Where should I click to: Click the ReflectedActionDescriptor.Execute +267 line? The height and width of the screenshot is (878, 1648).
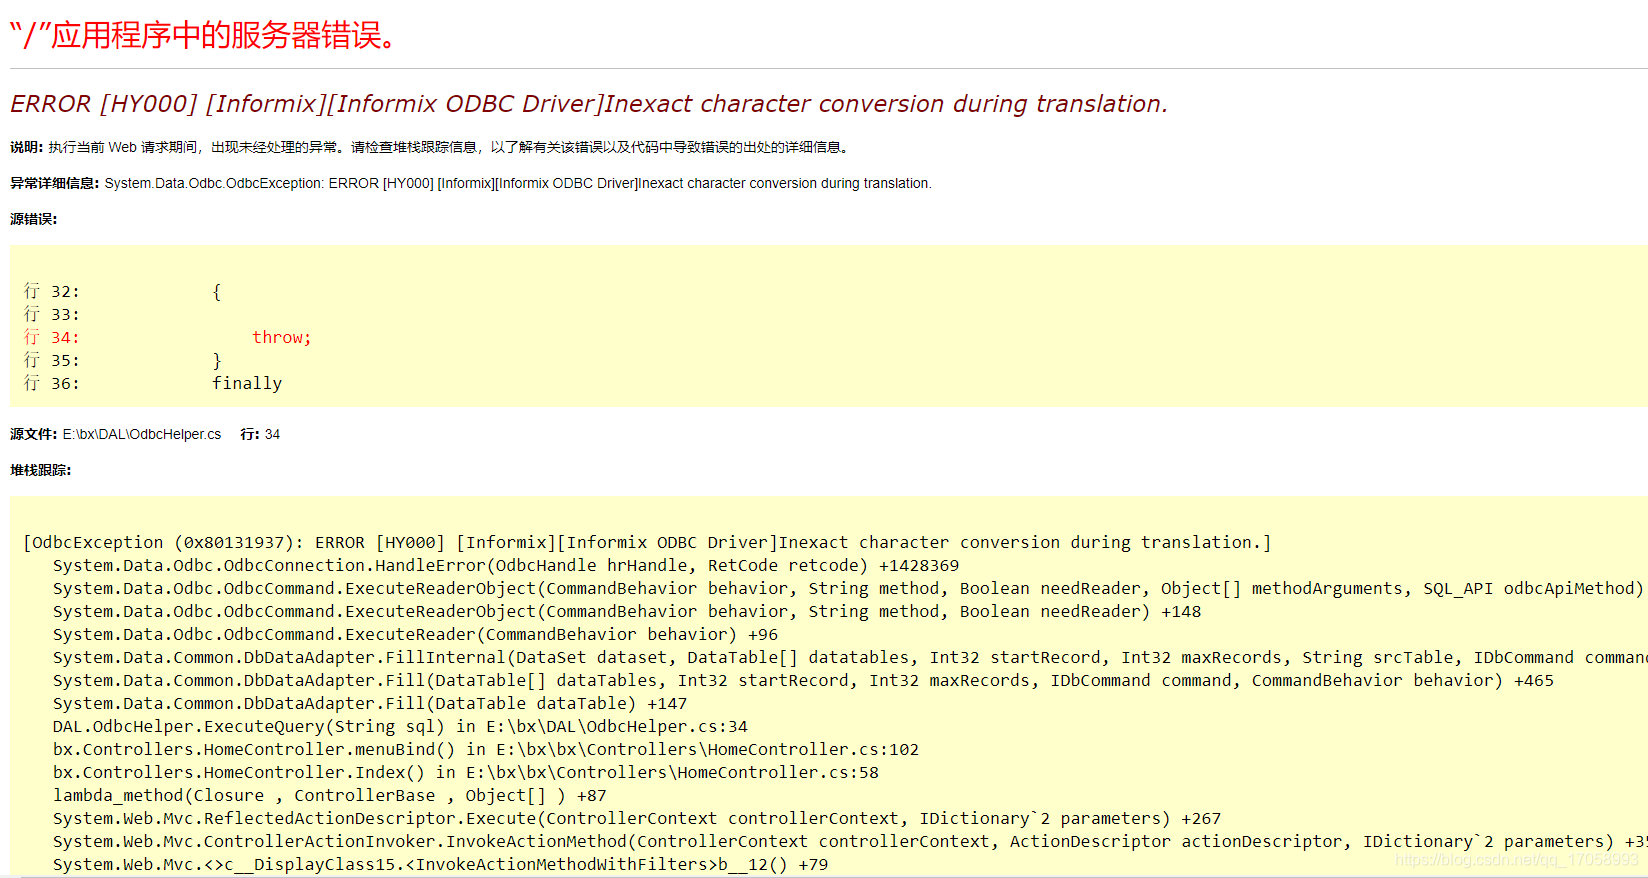click(637, 819)
